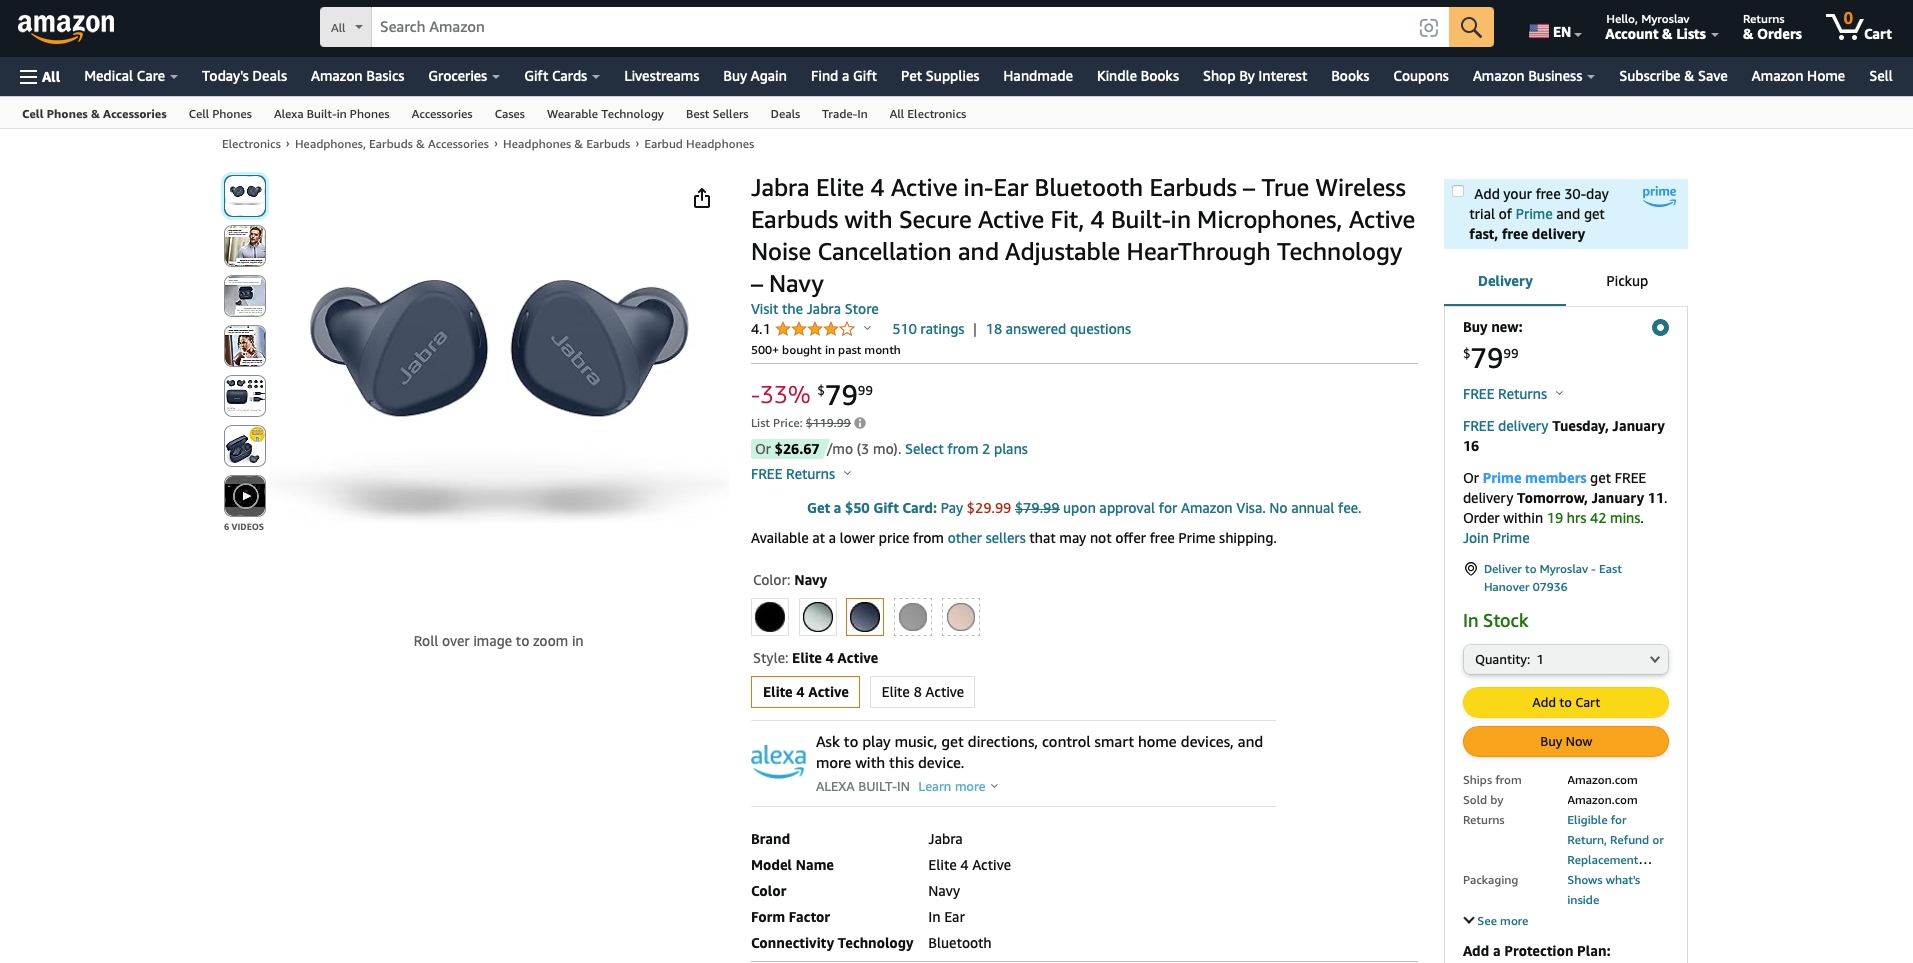Image resolution: width=1913 pixels, height=963 pixels.
Task: Expand See more seller details
Action: pos(1496,921)
